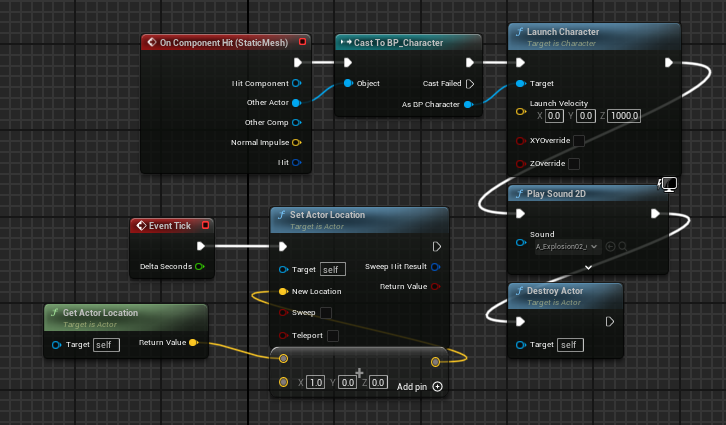Click the Play Sound 2D Sound pin
The height and width of the screenshot is (425, 726).
click(520, 243)
